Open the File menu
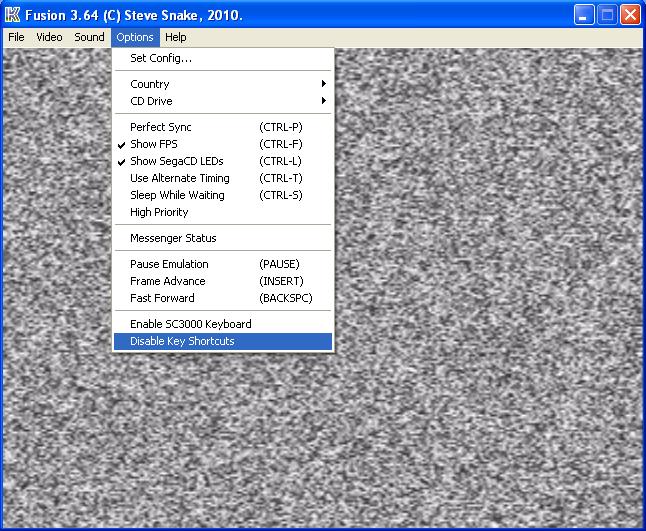Image resolution: width=646 pixels, height=531 pixels. point(16,37)
